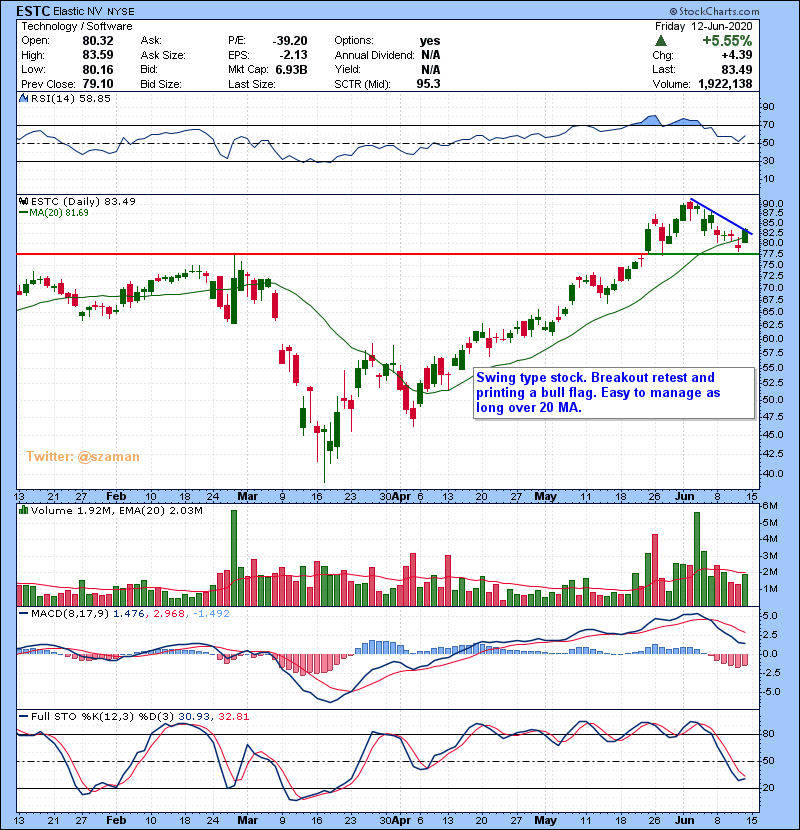Click the Mkt Cap value 6.93B

291,69
